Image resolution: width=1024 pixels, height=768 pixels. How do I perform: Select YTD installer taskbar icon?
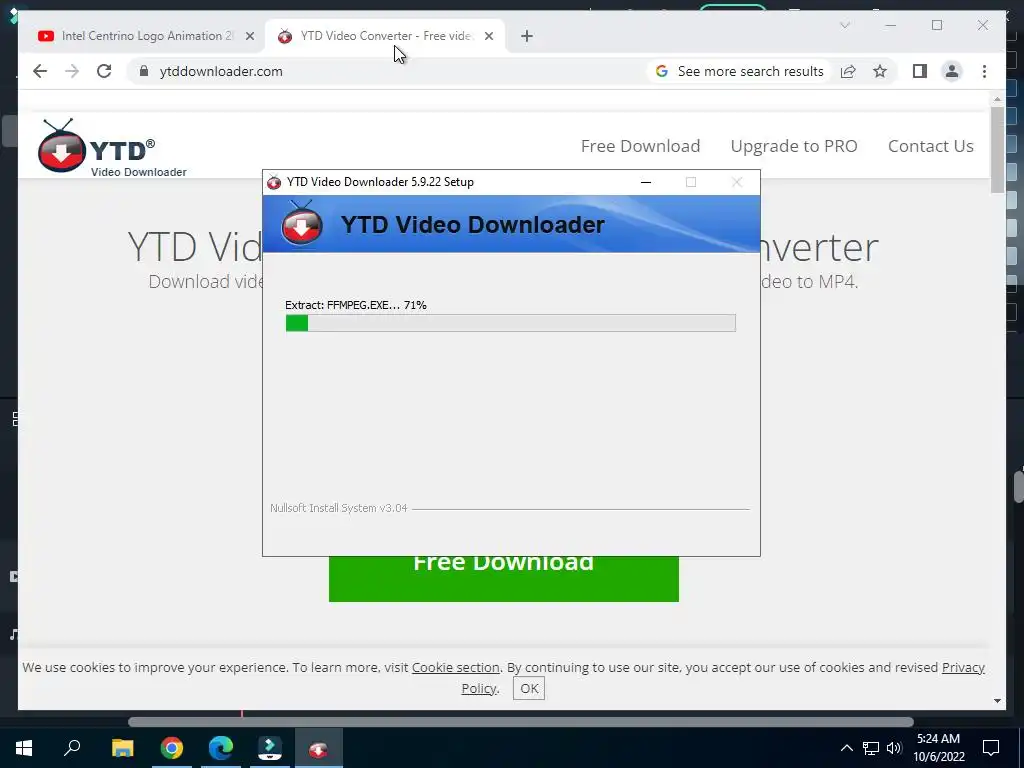pos(319,748)
